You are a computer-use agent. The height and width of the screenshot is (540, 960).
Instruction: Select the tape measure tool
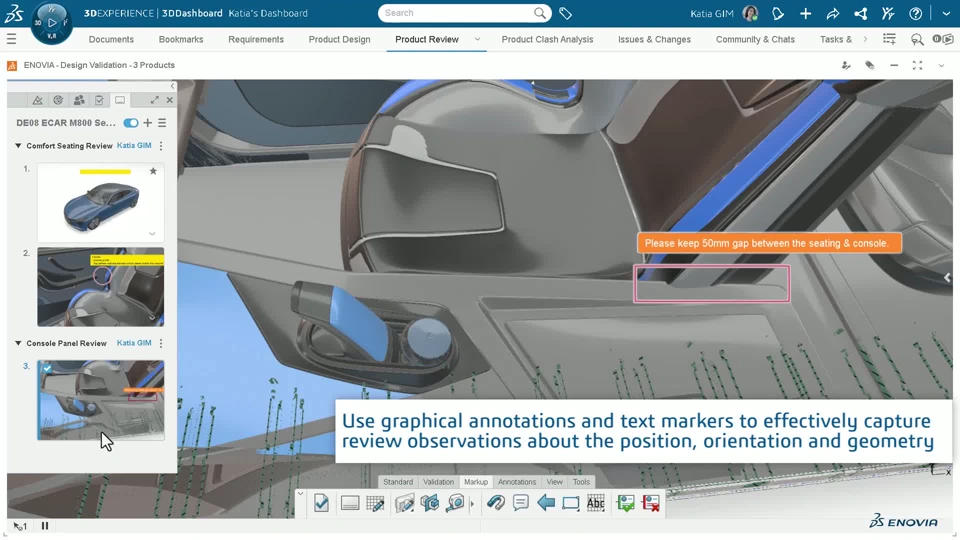[x=456, y=503]
